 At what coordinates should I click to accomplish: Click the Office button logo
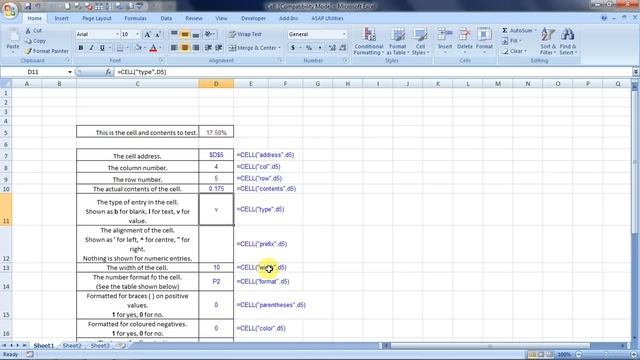pyautogui.click(x=10, y=10)
